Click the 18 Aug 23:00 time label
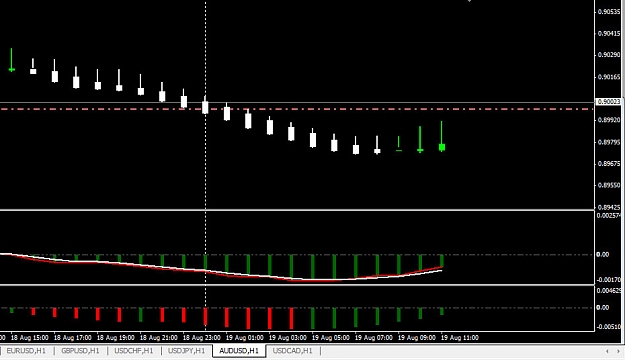Image resolution: width=625 pixels, height=360 pixels. [202, 338]
